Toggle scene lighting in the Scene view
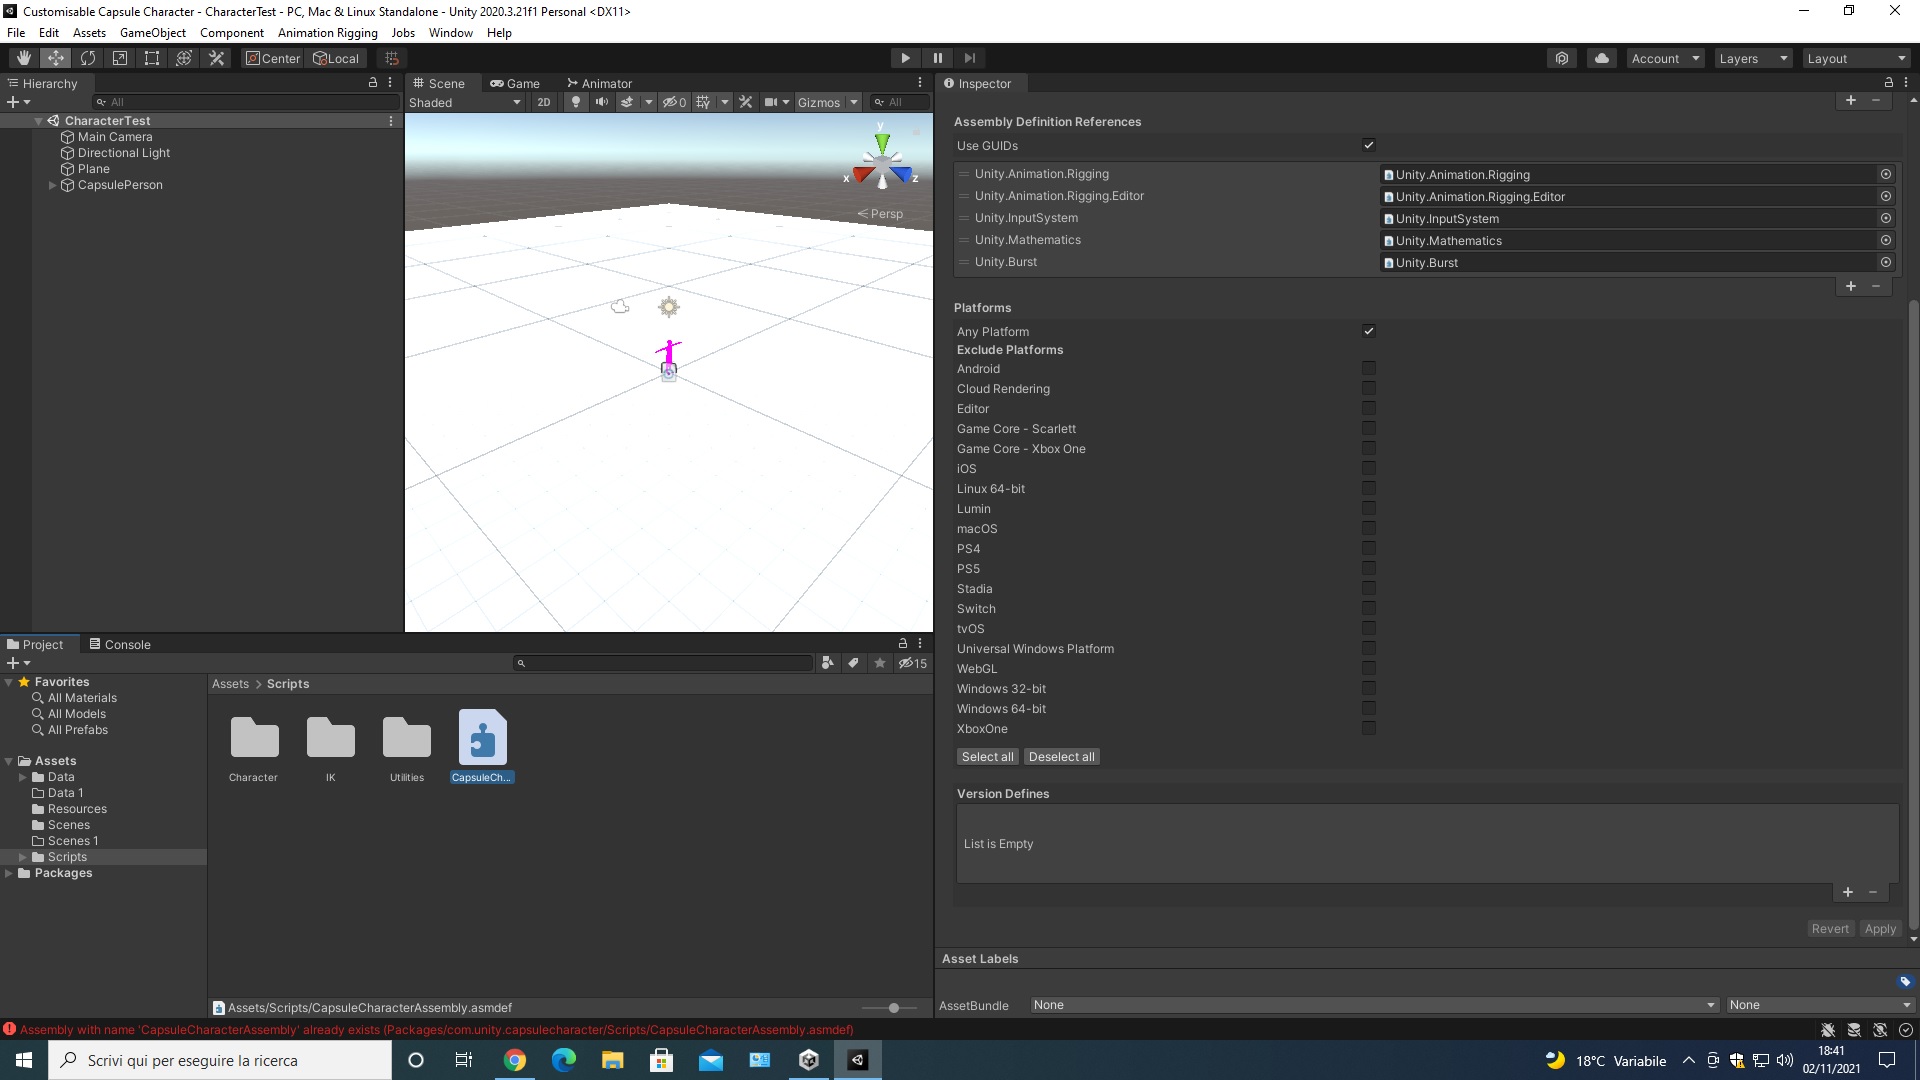Image resolution: width=1920 pixels, height=1080 pixels. pyautogui.click(x=576, y=102)
